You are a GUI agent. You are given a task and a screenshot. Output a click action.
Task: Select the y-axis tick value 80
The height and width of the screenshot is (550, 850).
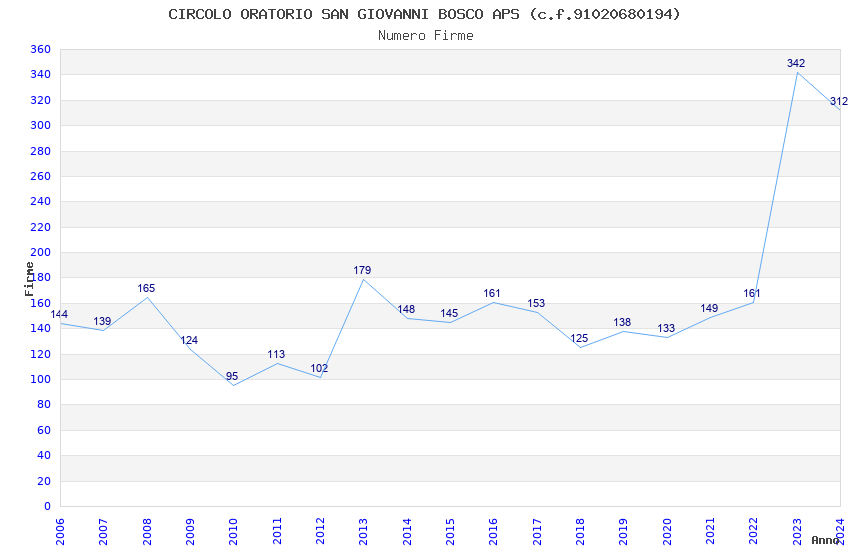44,405
